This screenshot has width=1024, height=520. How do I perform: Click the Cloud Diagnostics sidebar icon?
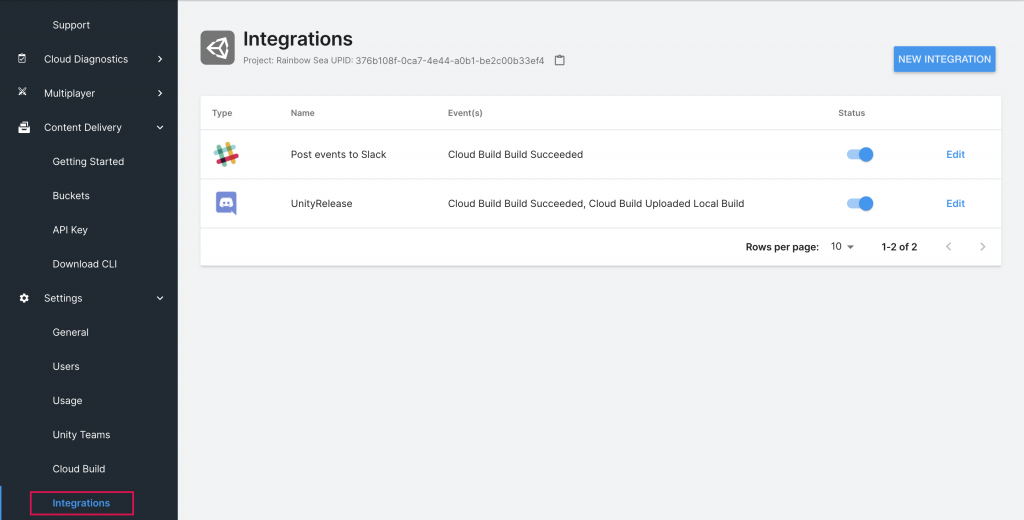click(22, 59)
